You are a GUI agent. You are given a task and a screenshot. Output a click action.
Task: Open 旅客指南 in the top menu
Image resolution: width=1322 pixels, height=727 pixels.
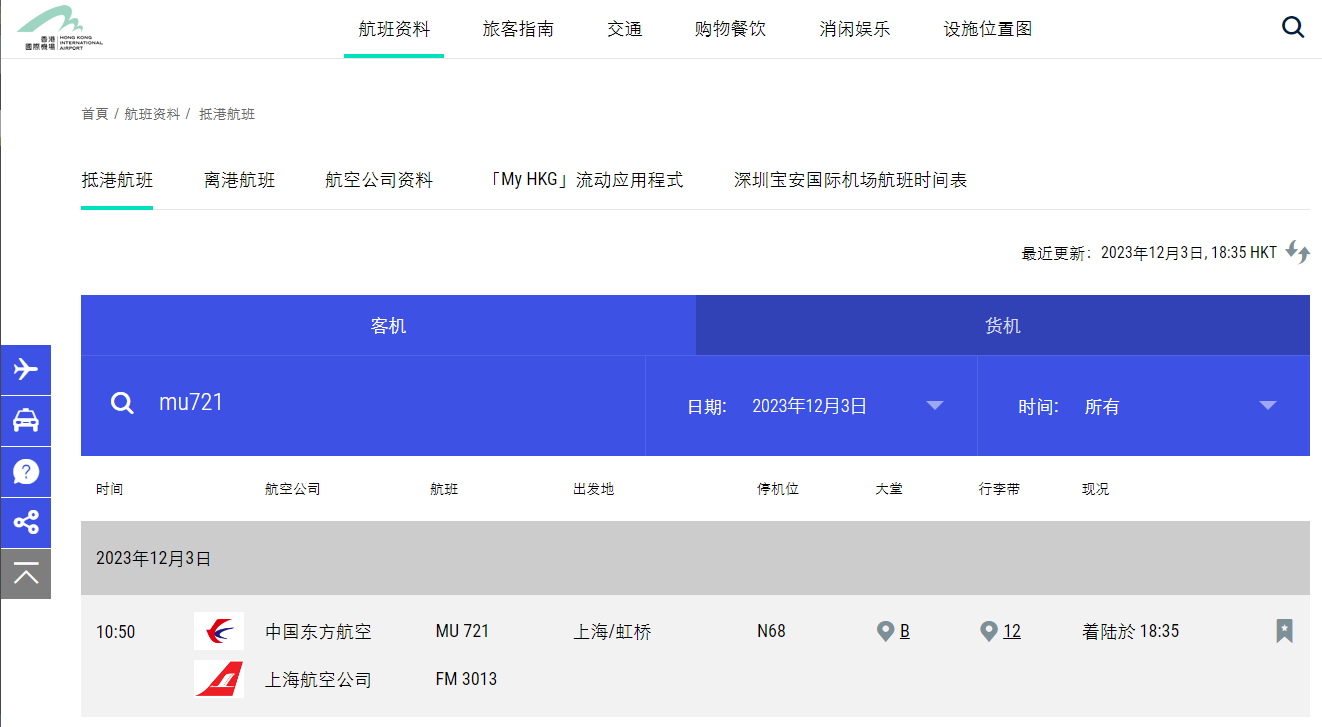pyautogui.click(x=518, y=29)
